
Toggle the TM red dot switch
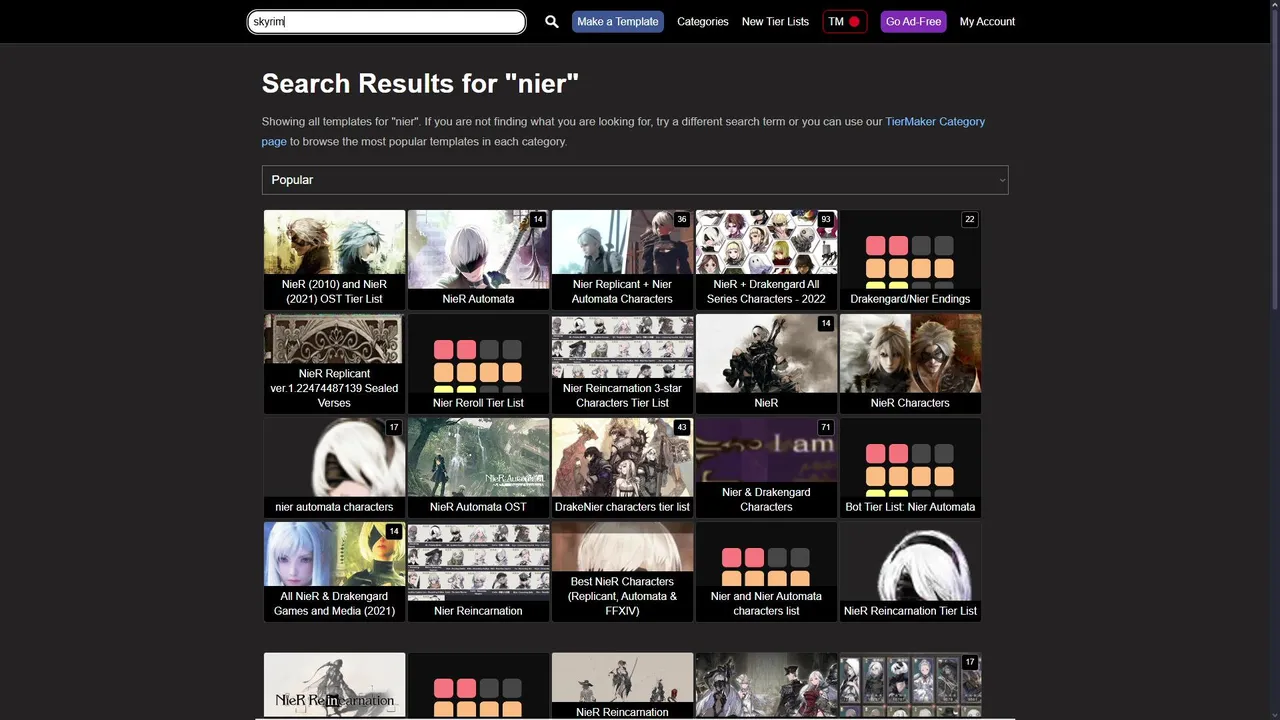pos(845,21)
